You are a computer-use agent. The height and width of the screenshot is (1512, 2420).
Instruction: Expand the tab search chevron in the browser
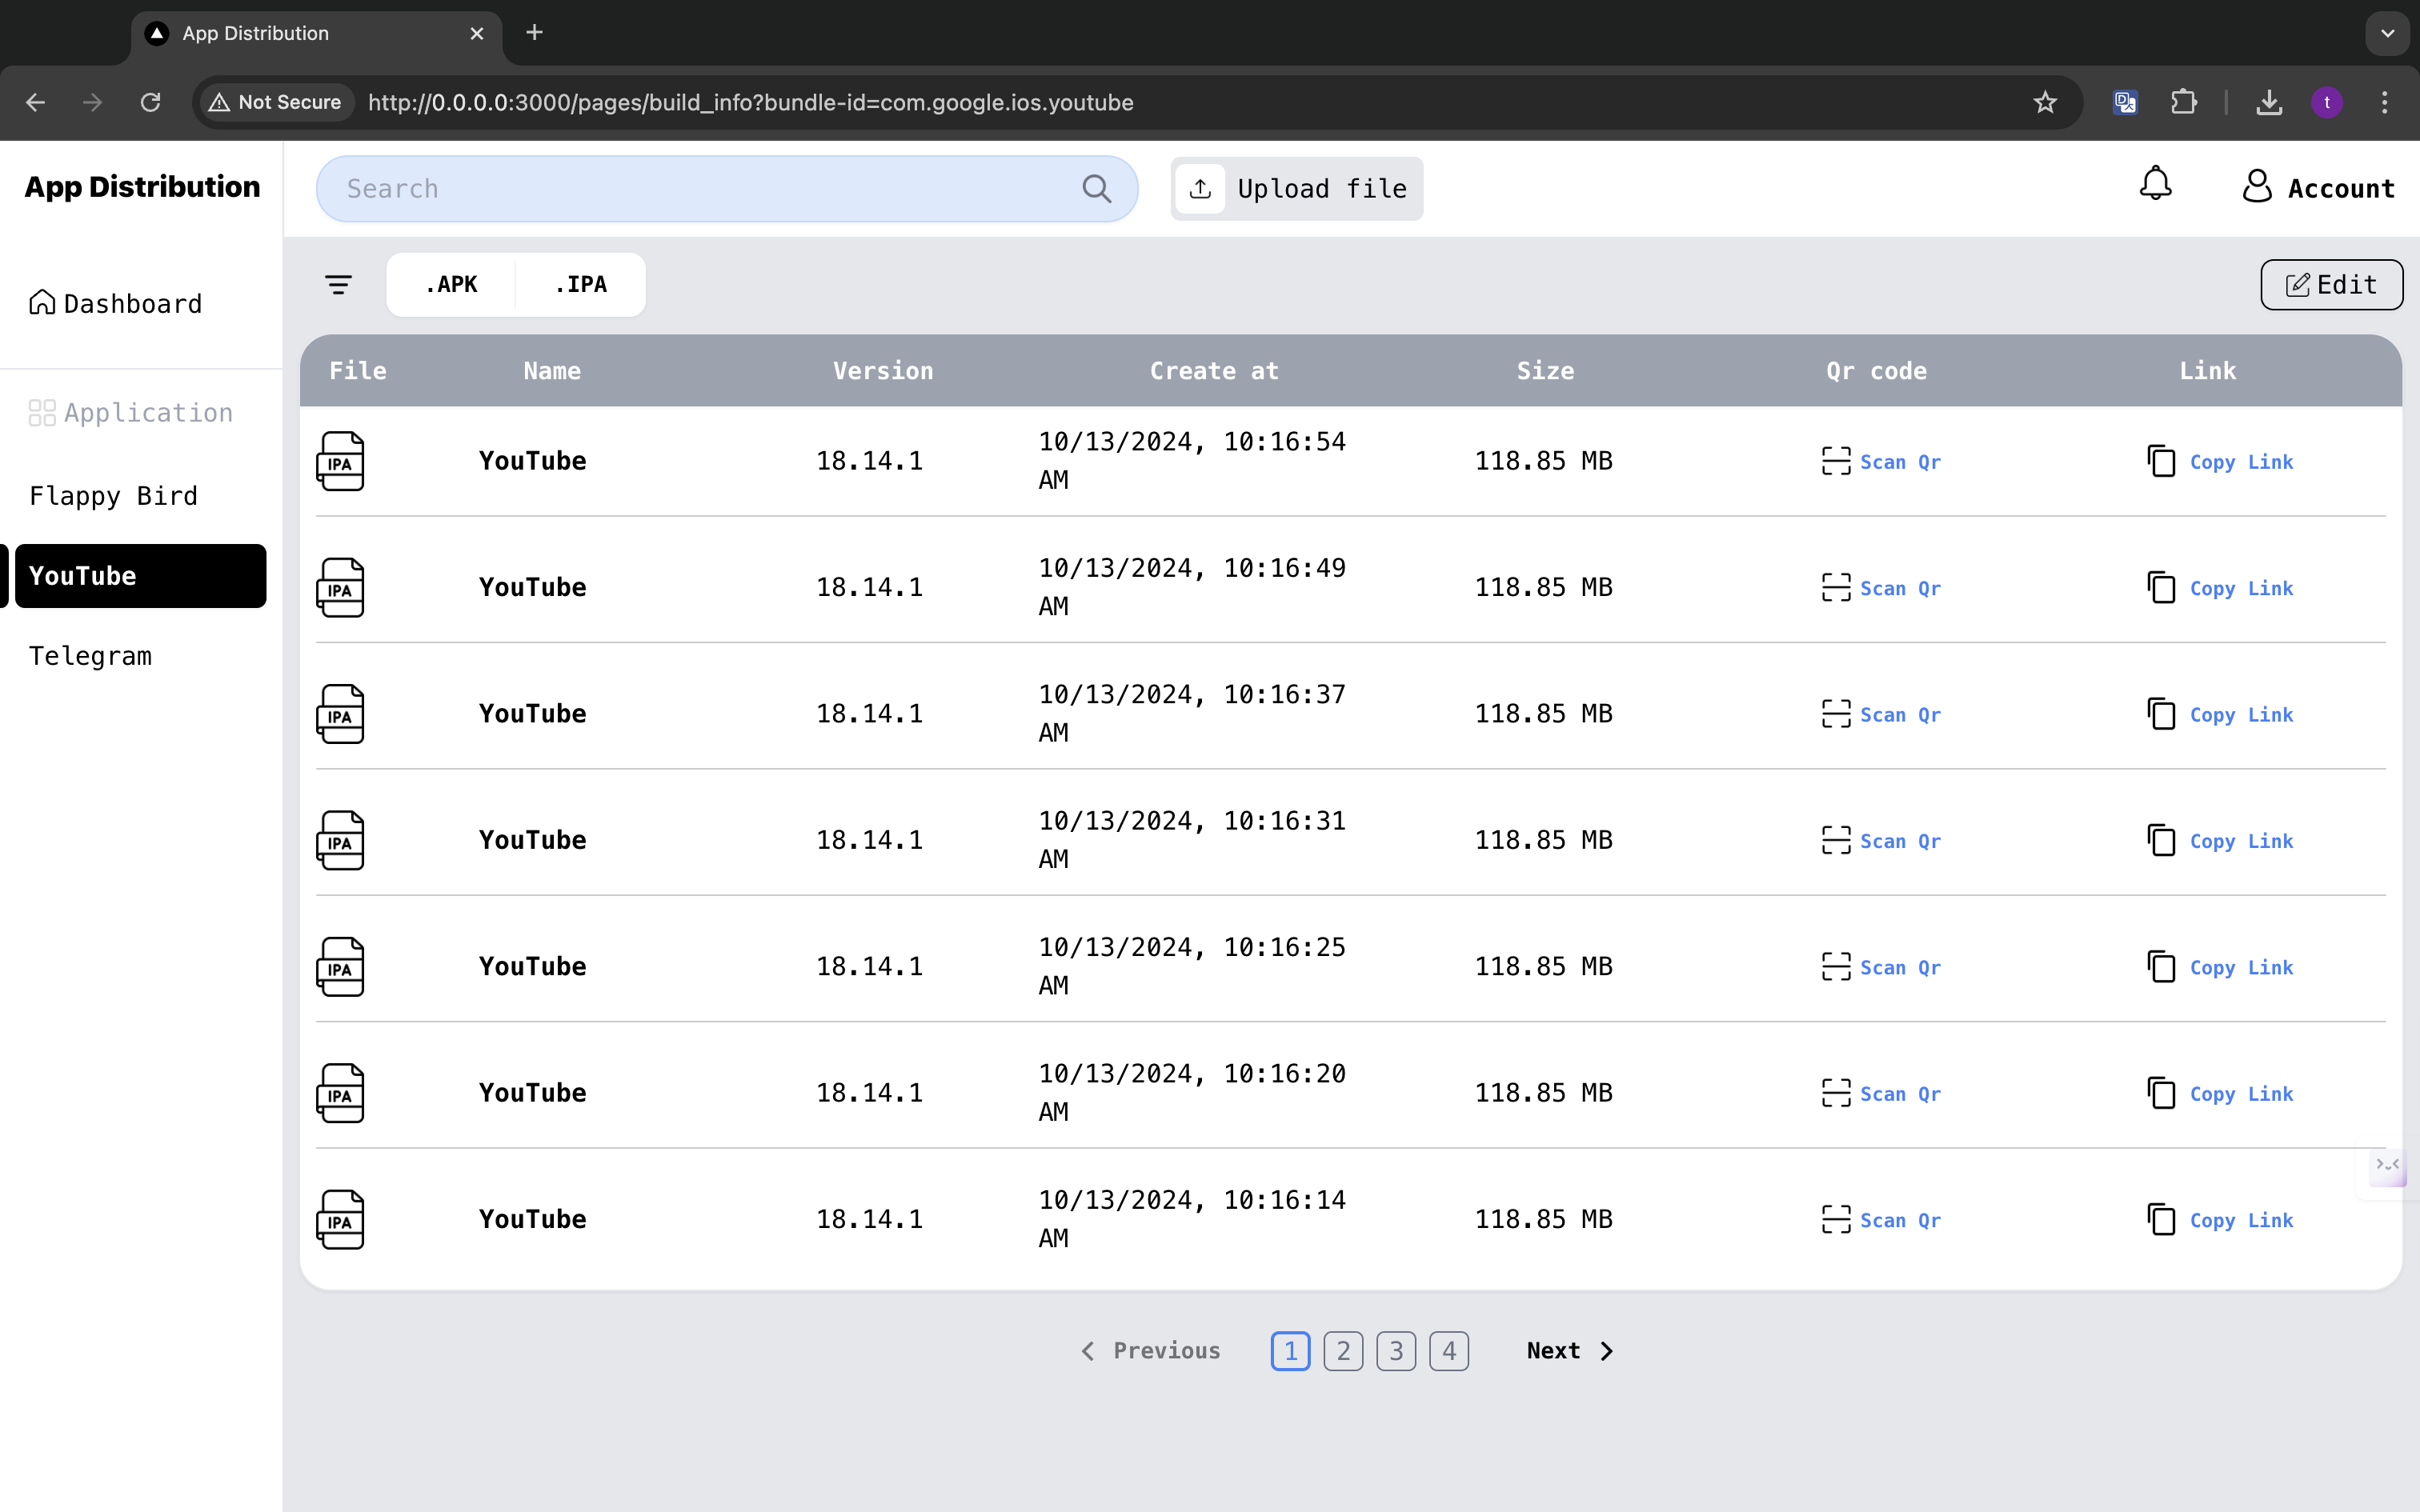coord(2387,33)
